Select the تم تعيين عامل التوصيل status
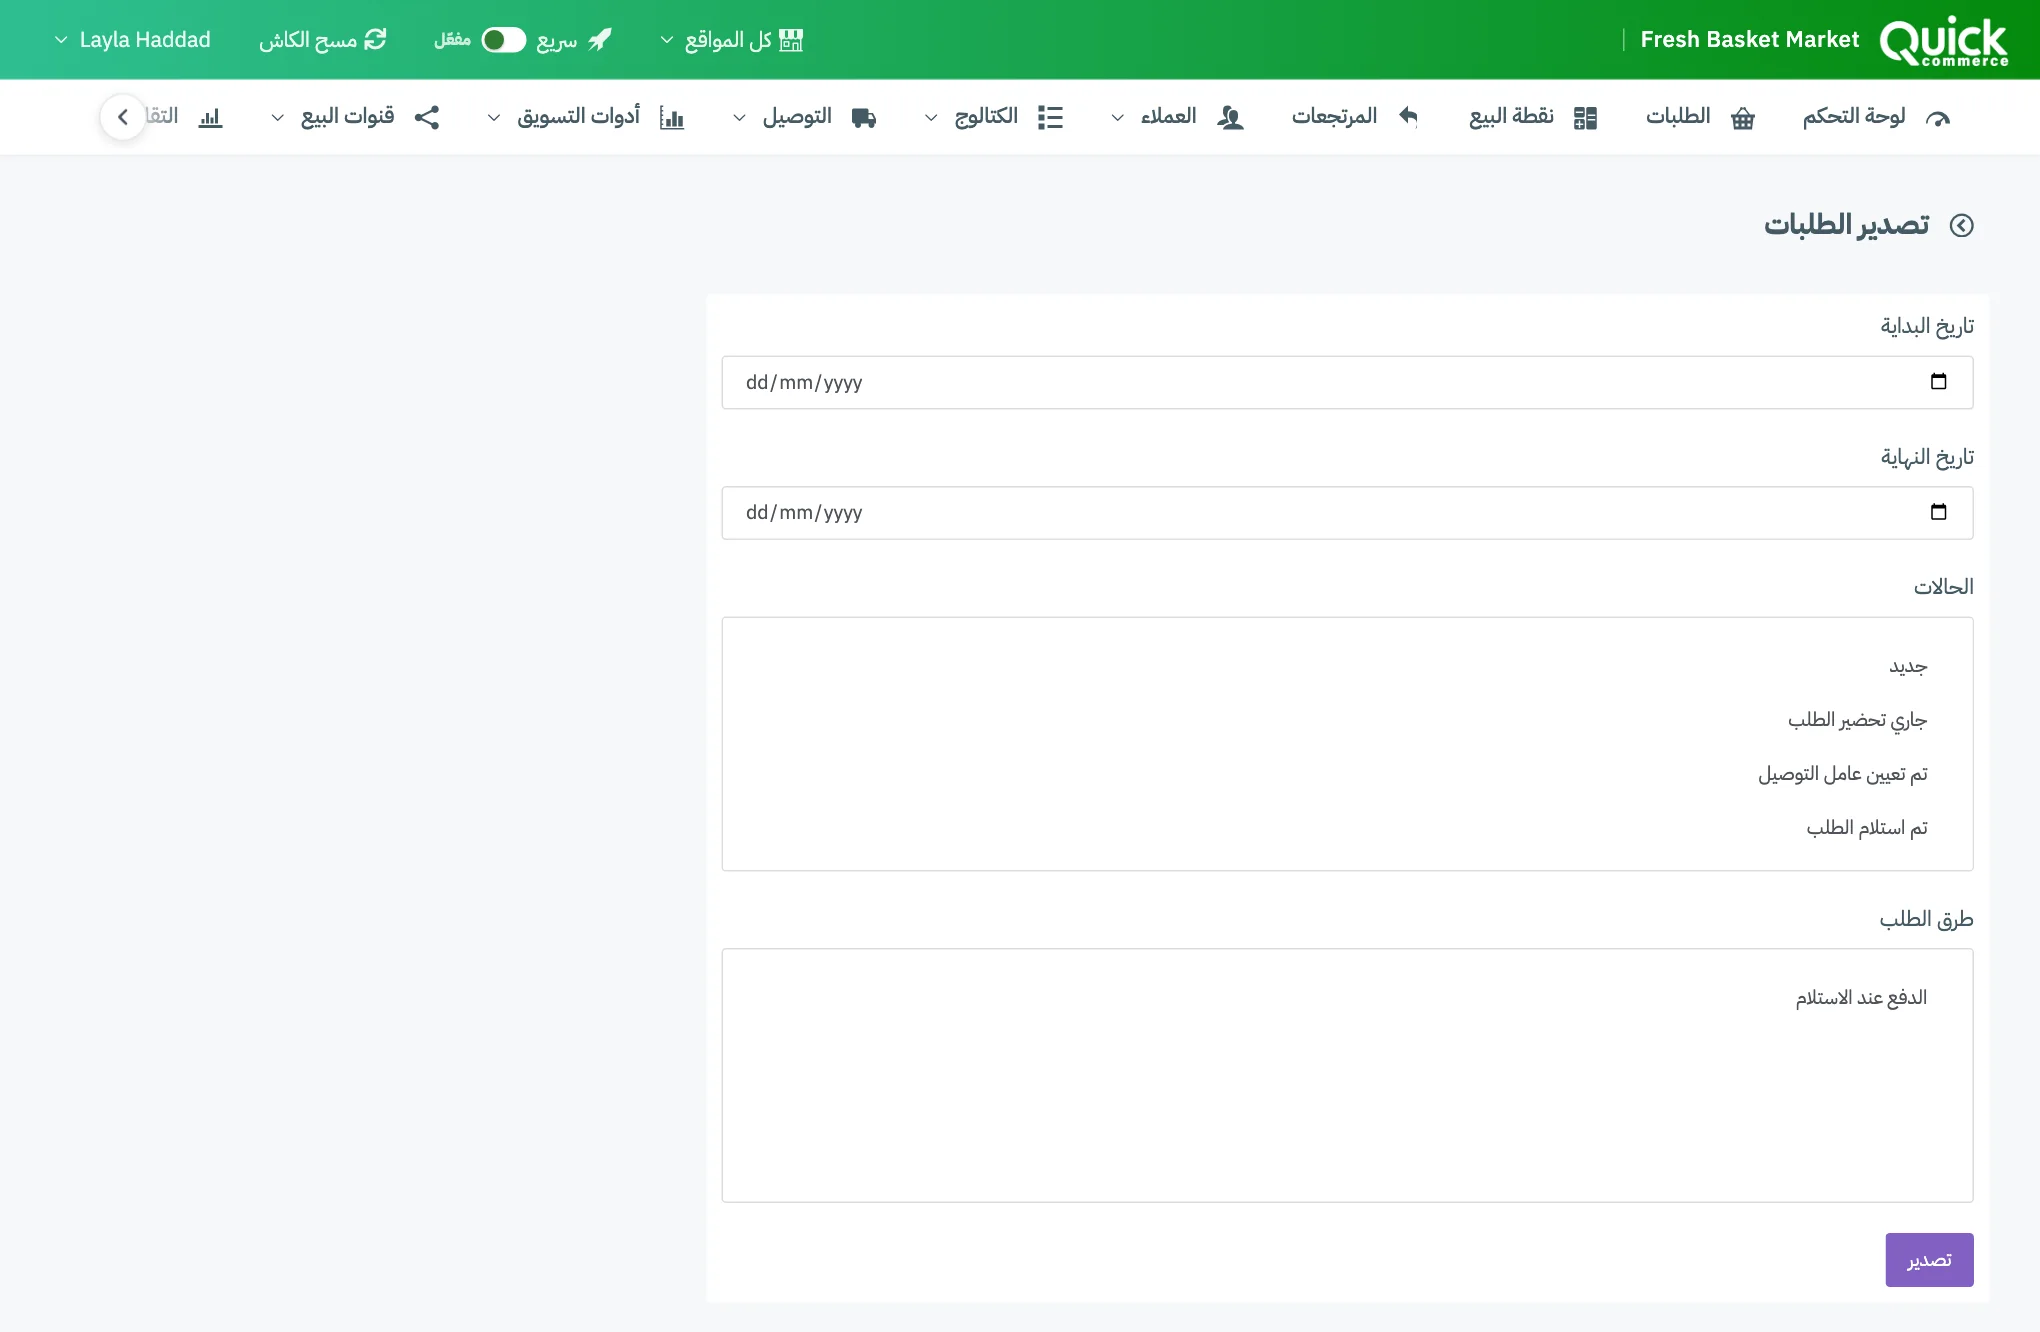The height and width of the screenshot is (1332, 2040). 1842,774
